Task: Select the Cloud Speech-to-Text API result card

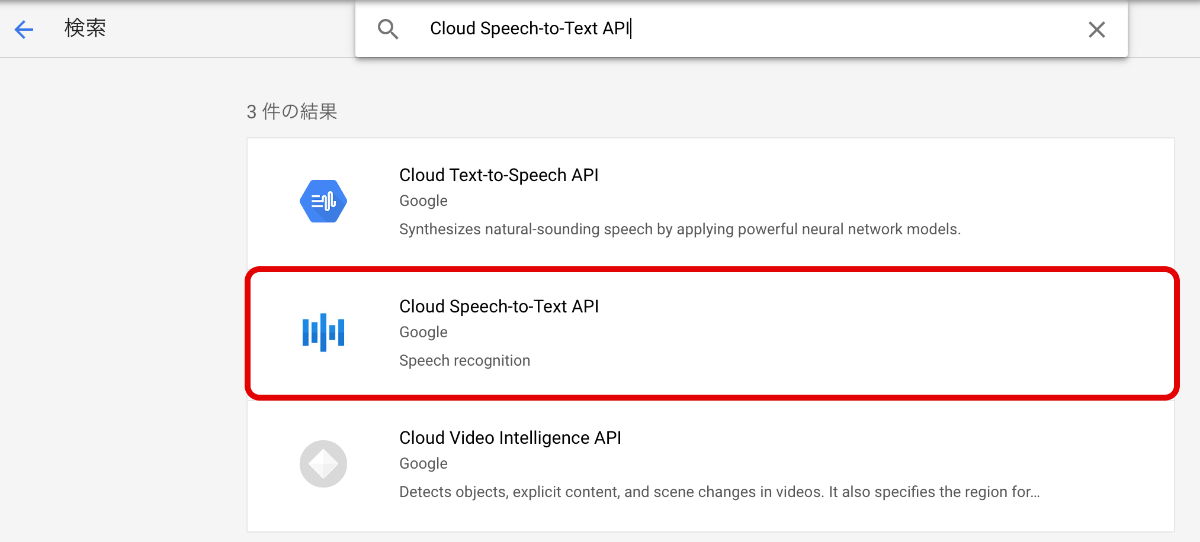Action: (x=711, y=333)
